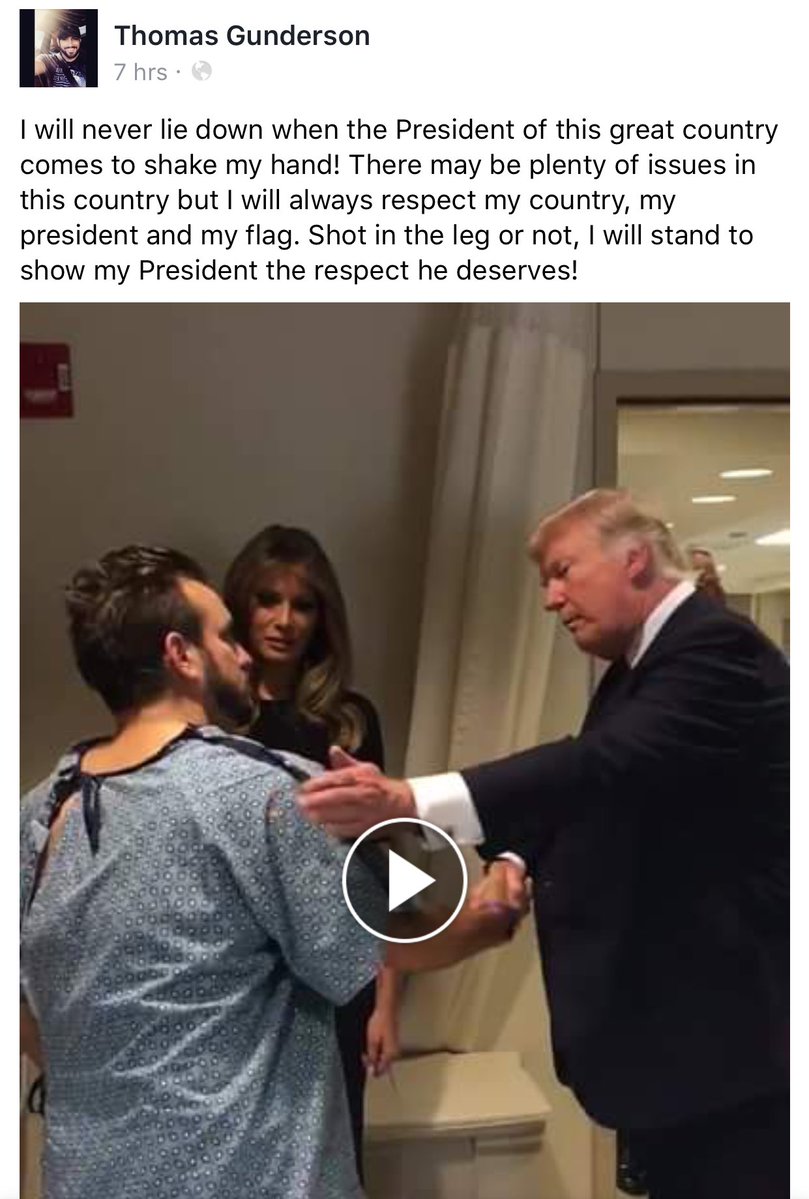809x1199 pixels.
Task: Click the last line ending 'respect he deserves!'
Action: 299,270
